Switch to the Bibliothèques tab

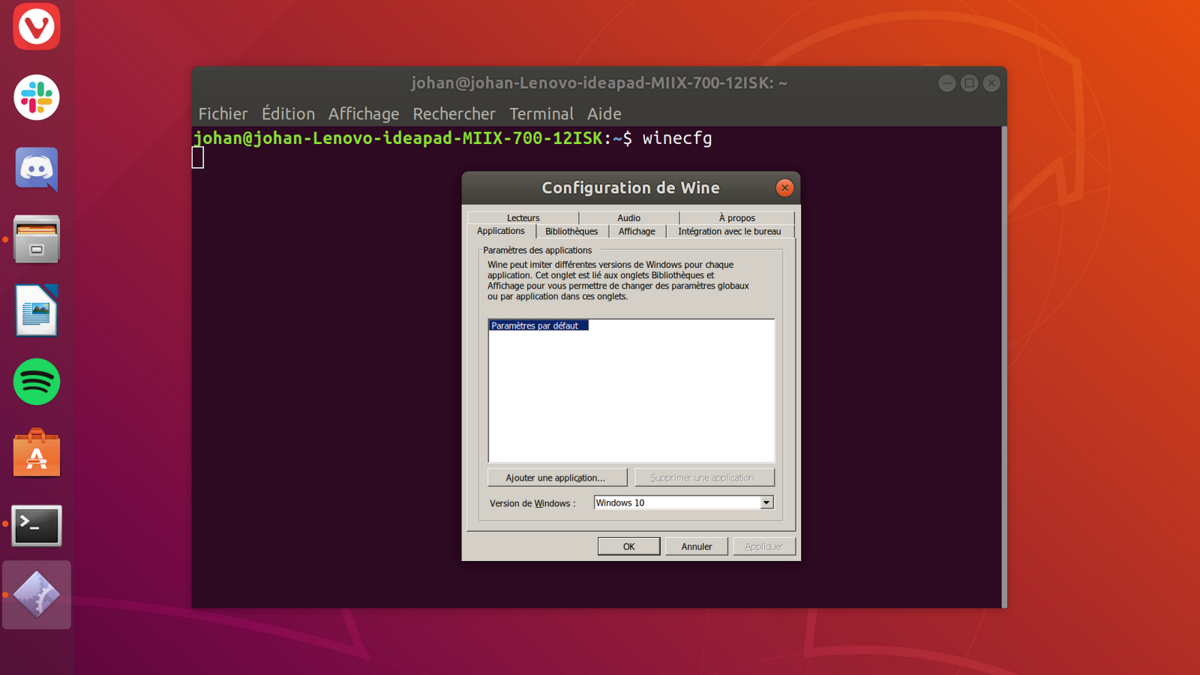pos(572,231)
